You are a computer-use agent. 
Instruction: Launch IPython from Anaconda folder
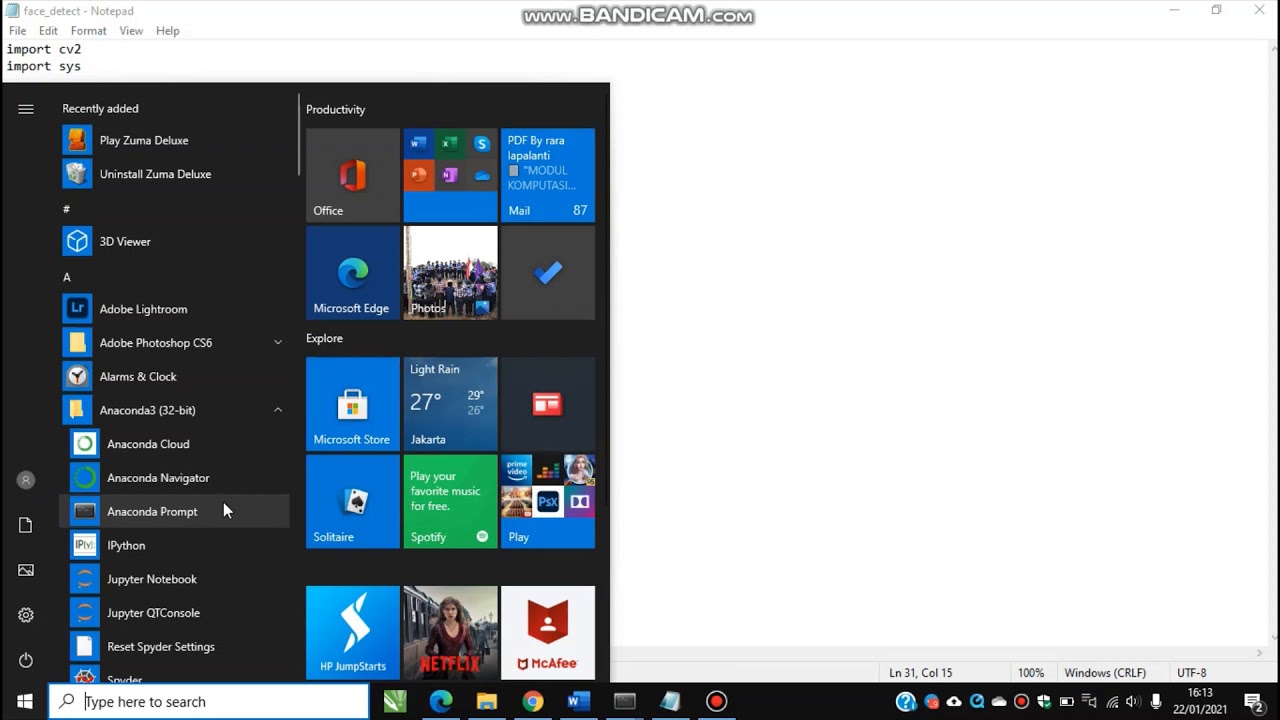175,545
